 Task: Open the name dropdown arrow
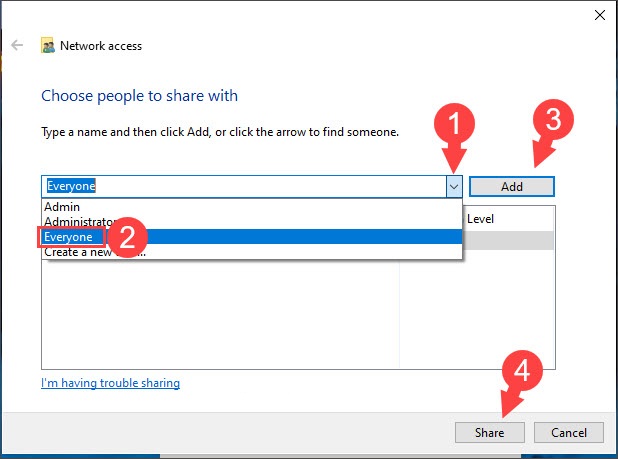(x=454, y=187)
